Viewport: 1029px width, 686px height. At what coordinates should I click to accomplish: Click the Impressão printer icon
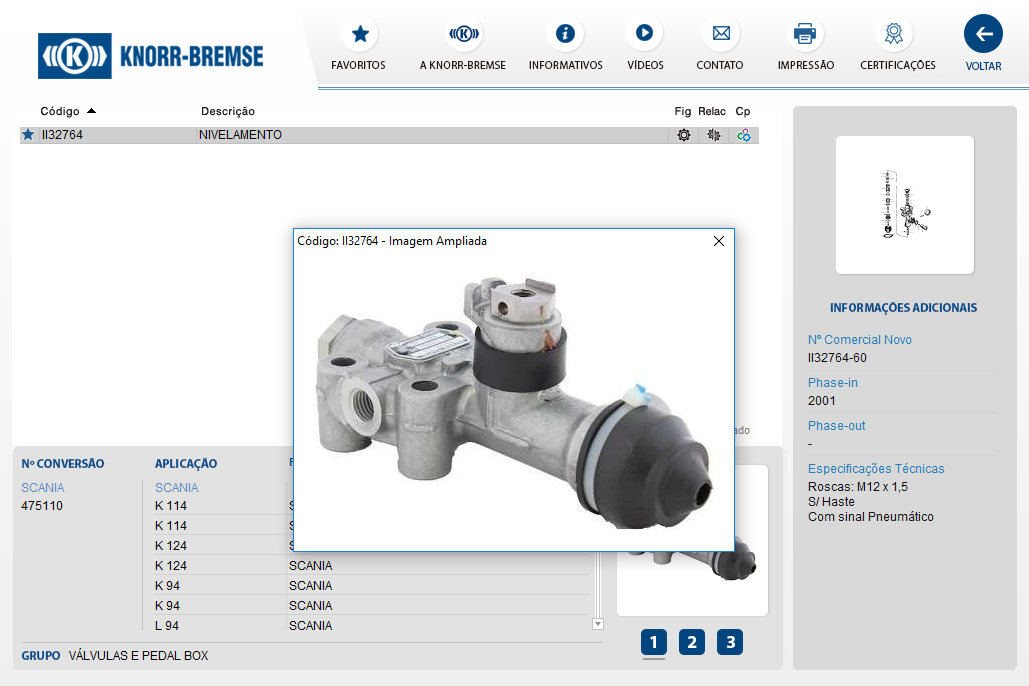click(x=805, y=34)
